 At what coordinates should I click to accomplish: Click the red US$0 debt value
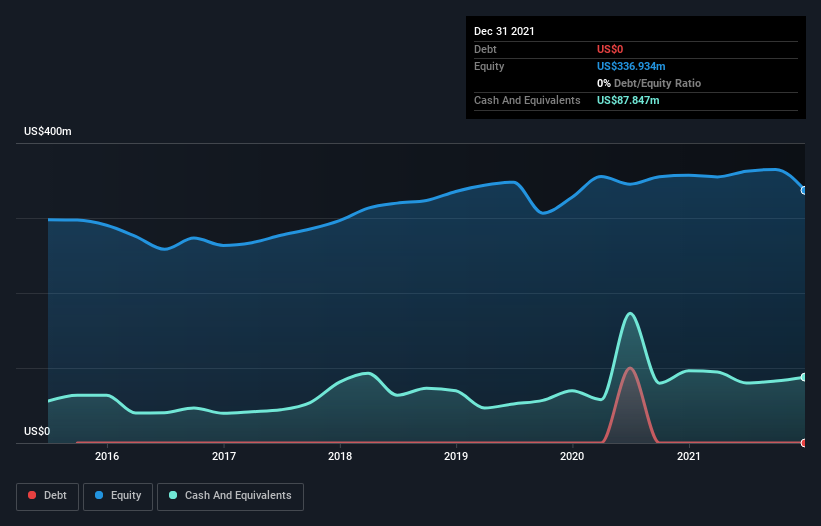pos(610,49)
